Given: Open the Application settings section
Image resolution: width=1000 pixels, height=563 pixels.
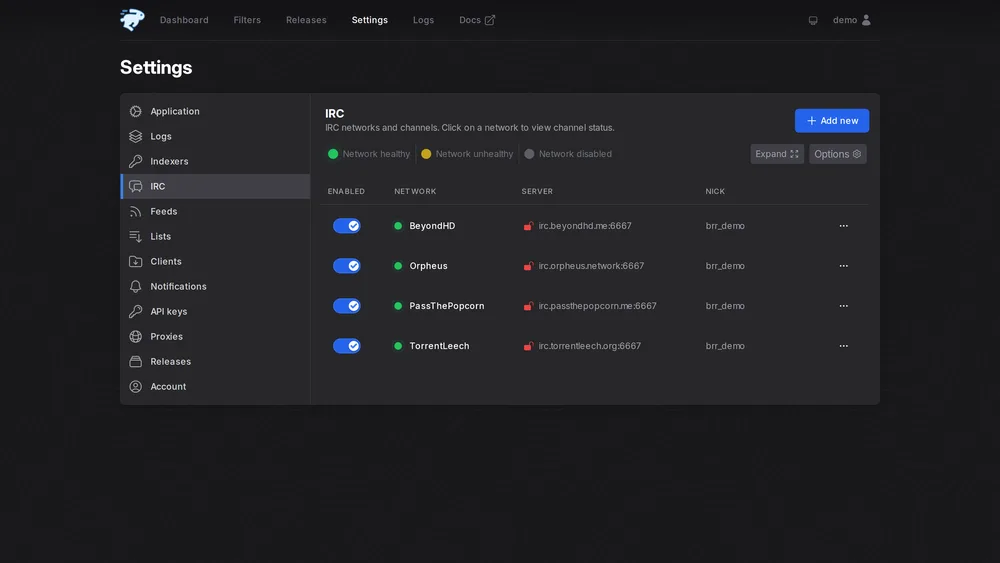Looking at the screenshot, I should coord(215,111).
